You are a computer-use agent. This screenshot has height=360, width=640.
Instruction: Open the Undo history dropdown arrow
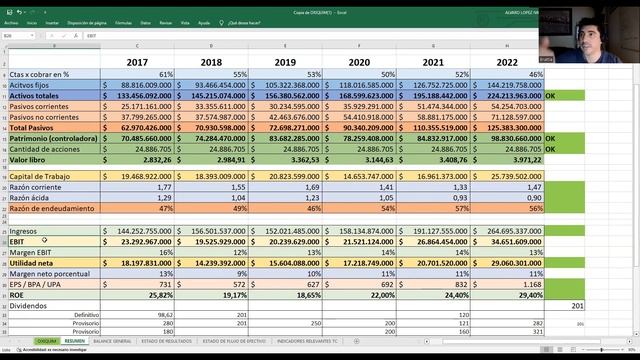pos(24,12)
